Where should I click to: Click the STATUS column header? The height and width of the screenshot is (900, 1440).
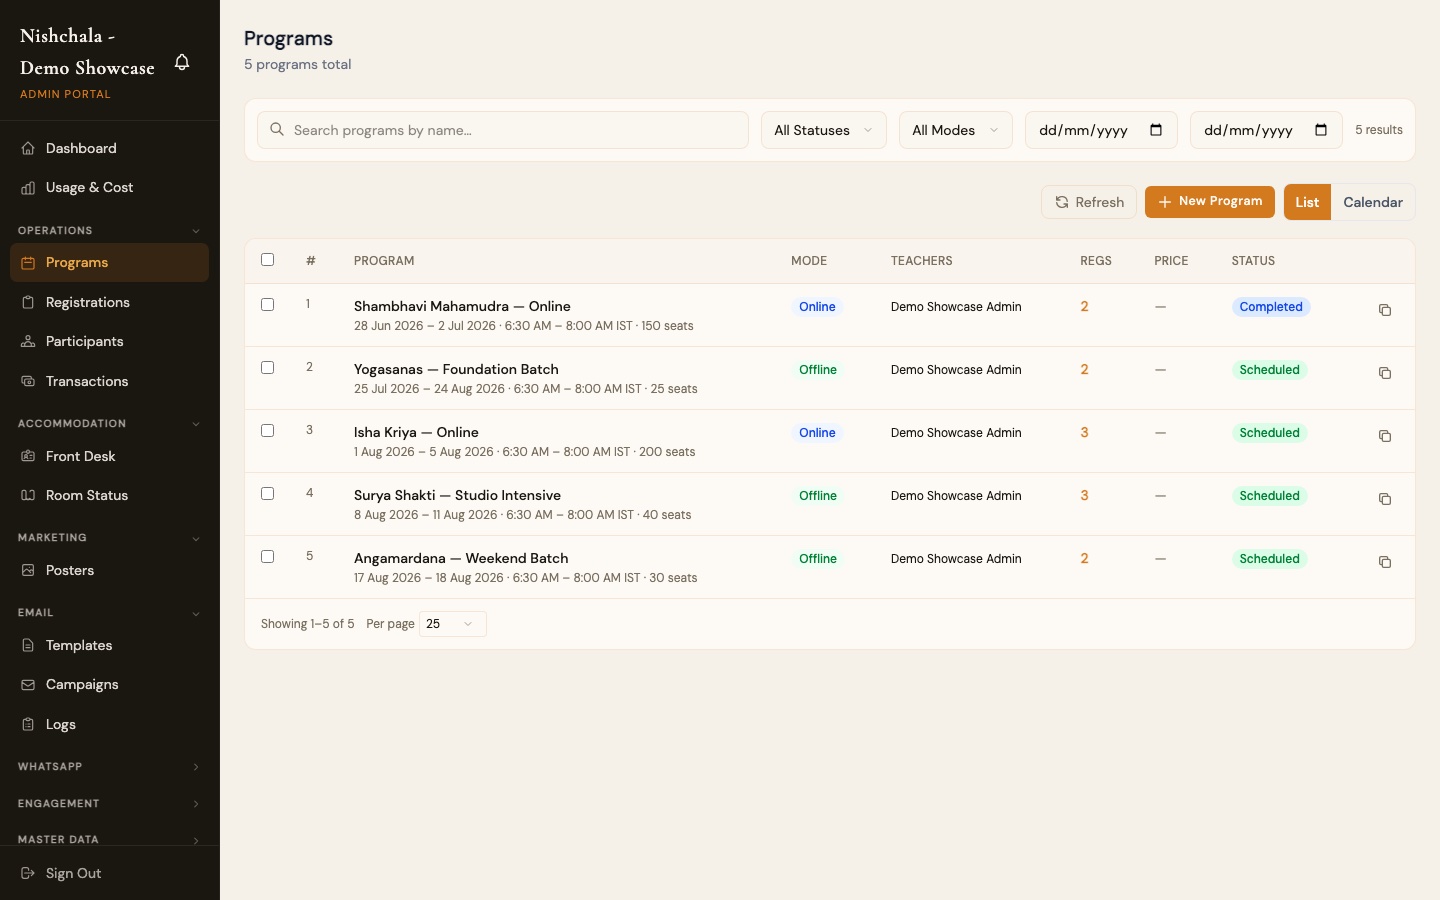1253,261
